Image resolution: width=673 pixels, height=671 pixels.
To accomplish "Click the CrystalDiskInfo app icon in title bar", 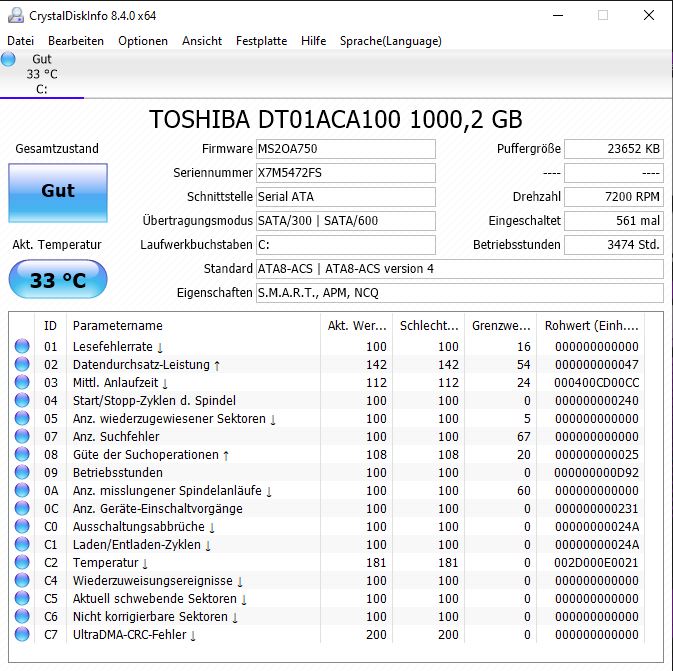I will (x=16, y=15).
